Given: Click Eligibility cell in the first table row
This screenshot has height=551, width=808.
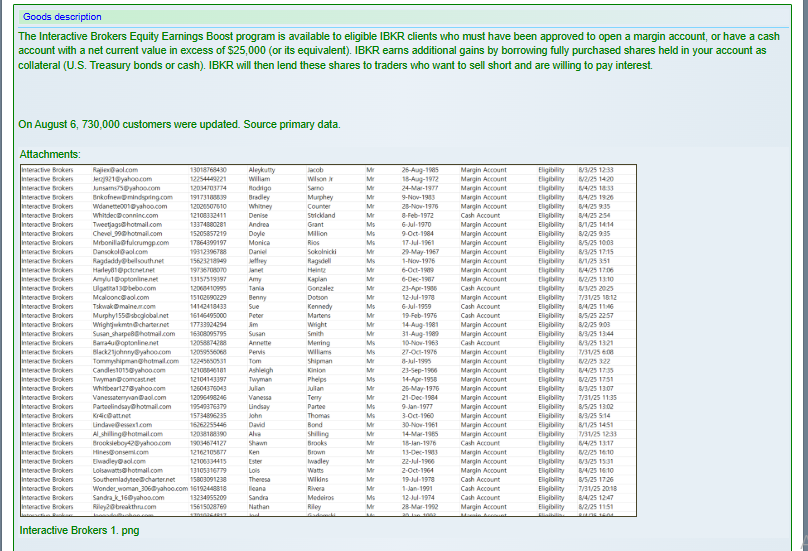Looking at the screenshot, I should 551,170.
